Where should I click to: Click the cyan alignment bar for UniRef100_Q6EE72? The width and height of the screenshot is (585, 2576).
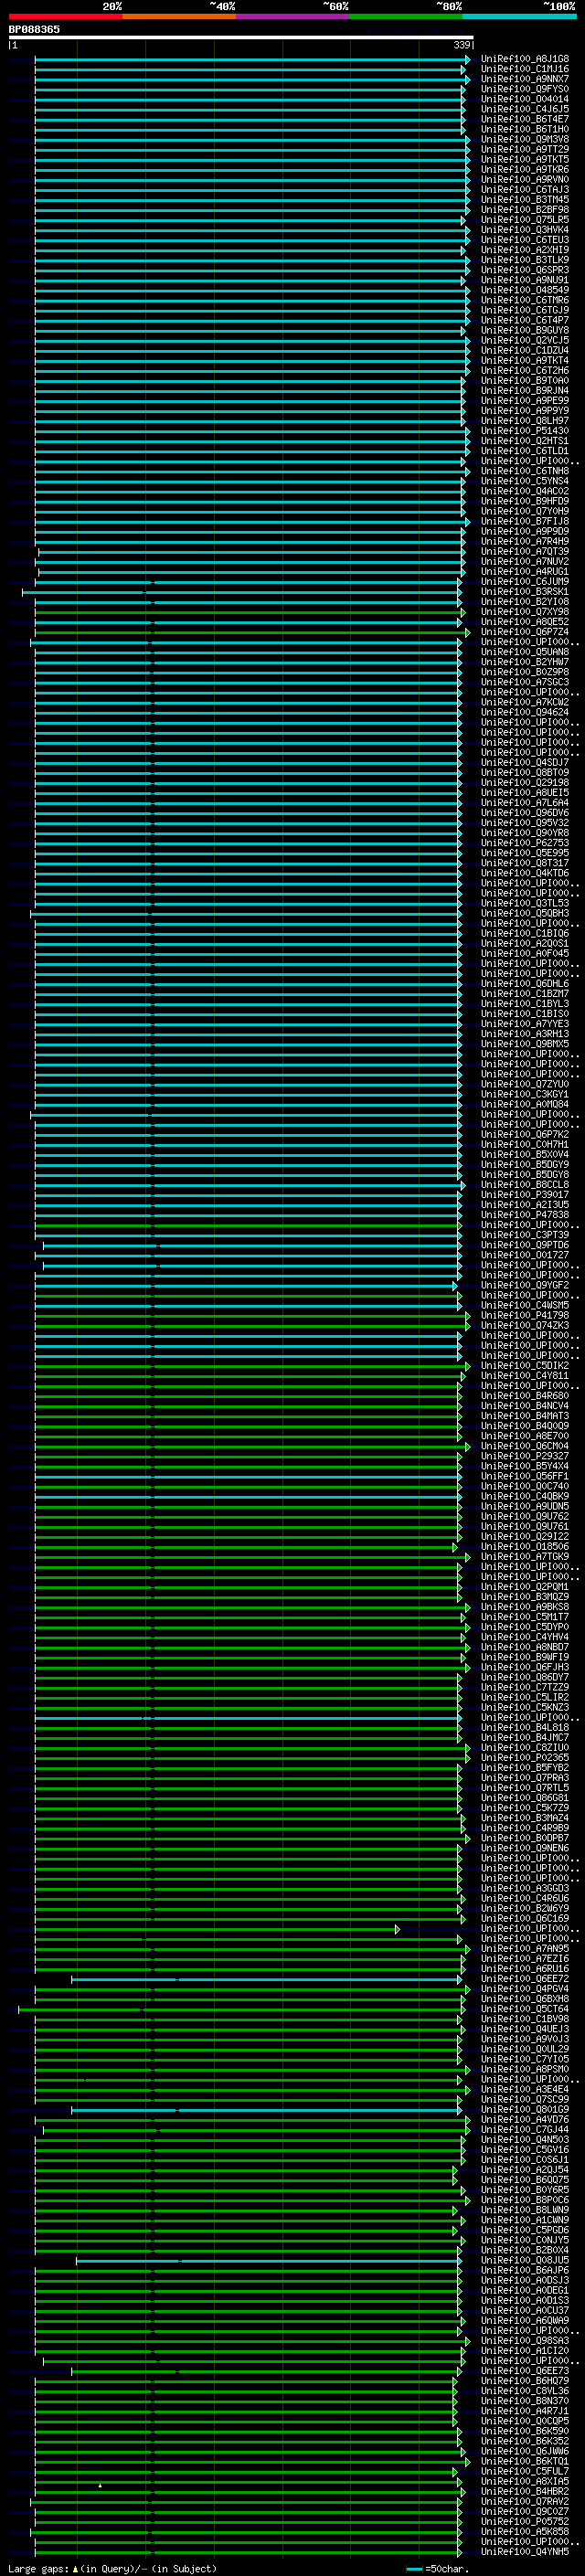266,1979
